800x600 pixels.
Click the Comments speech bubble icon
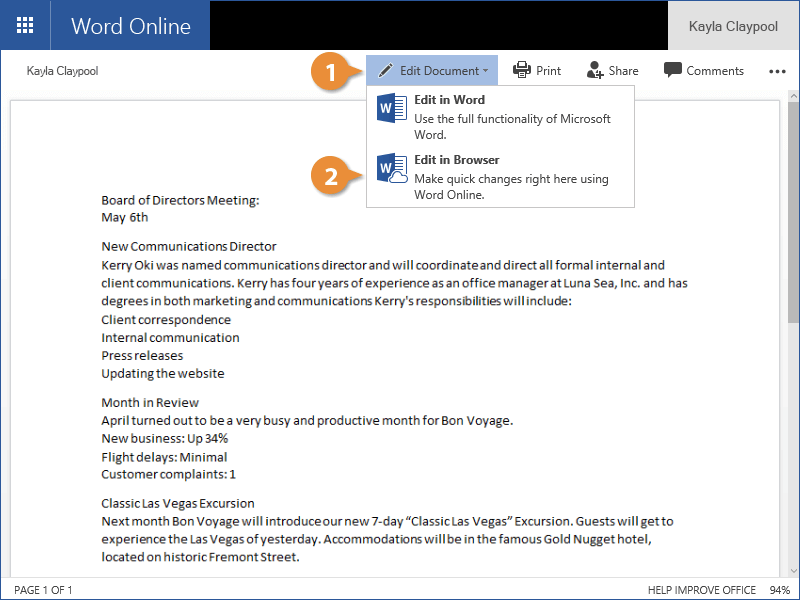673,71
